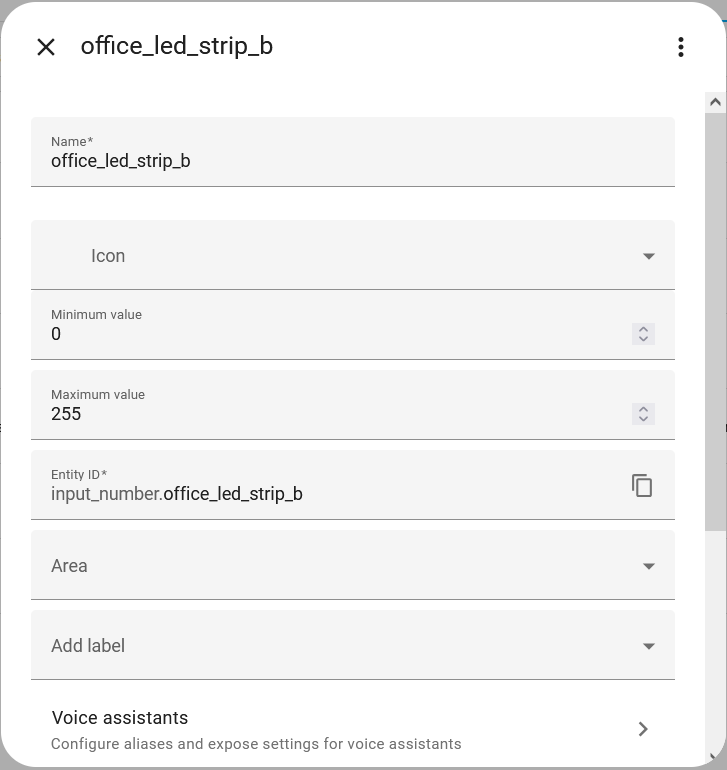This screenshot has height=770, width=727.
Task: Click the Maximum value field
Action: tap(330, 414)
